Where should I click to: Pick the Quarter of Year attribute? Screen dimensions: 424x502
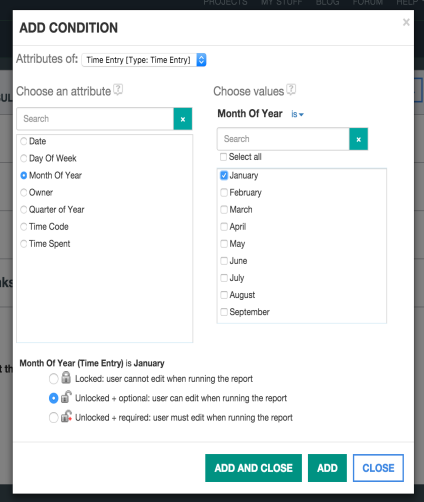24,210
